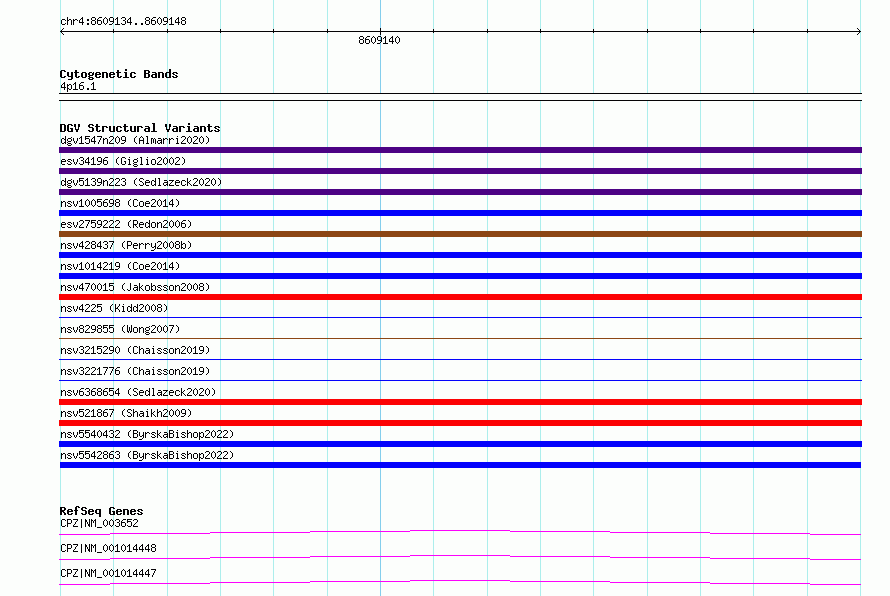Select nsv4225 (Kidd2008) label
The image size is (890, 596).
tap(114, 308)
